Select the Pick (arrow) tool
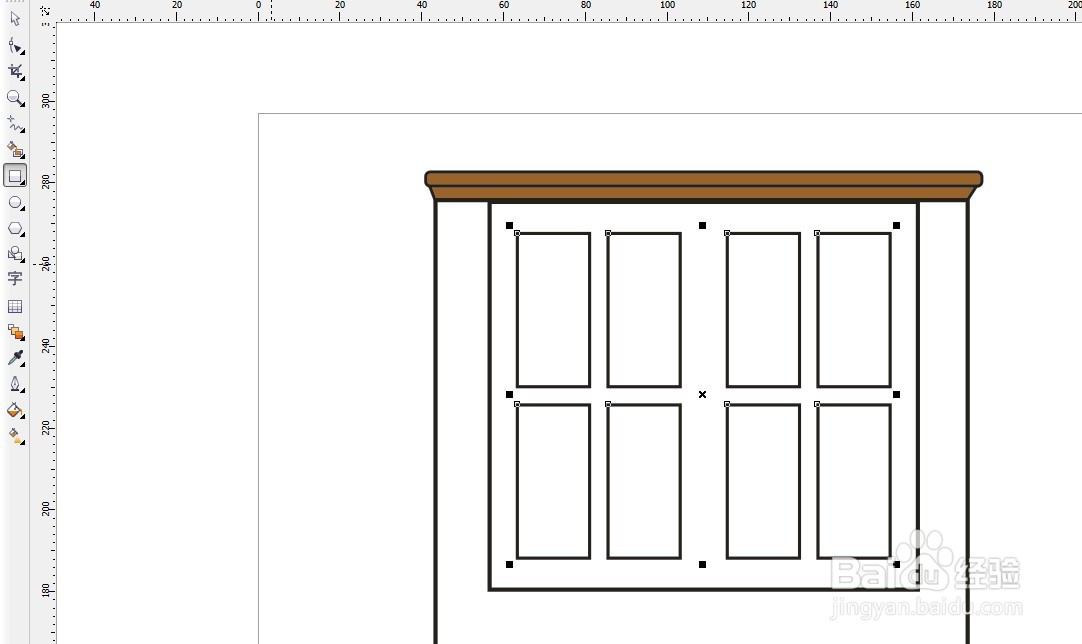Viewport: 1082px width, 644px height. pyautogui.click(x=15, y=19)
